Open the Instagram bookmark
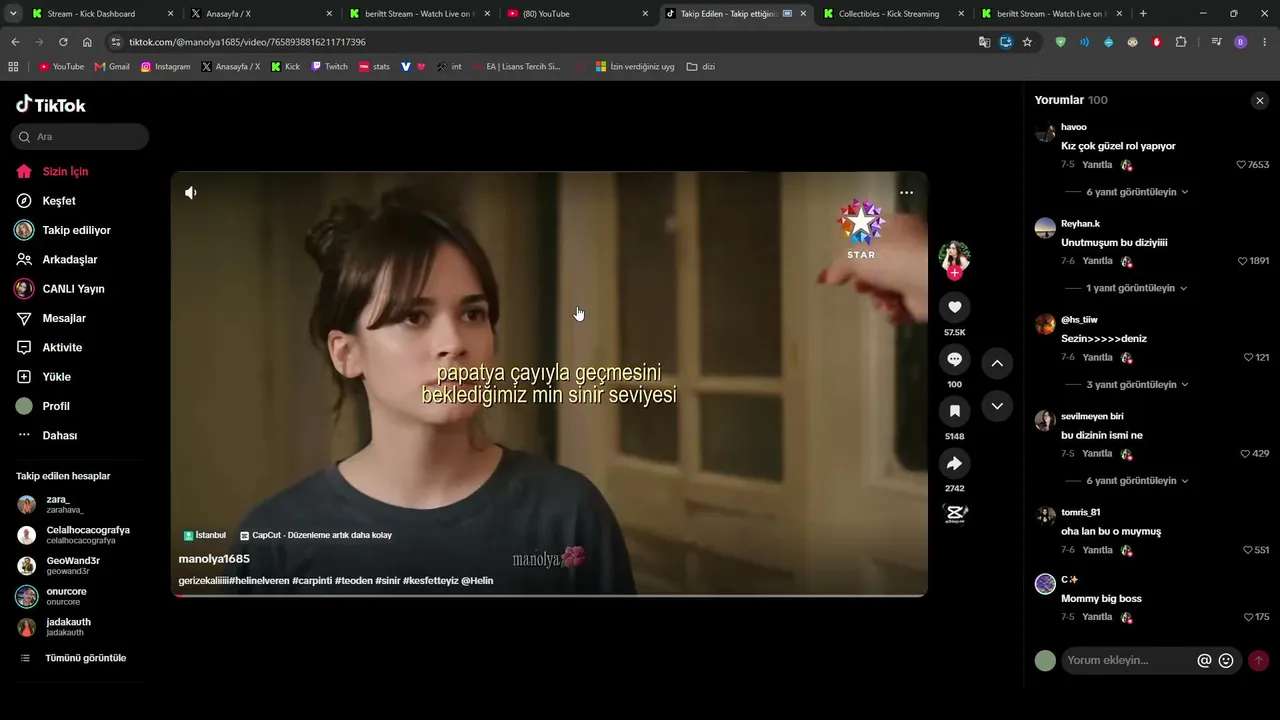 pyautogui.click(x=165, y=67)
